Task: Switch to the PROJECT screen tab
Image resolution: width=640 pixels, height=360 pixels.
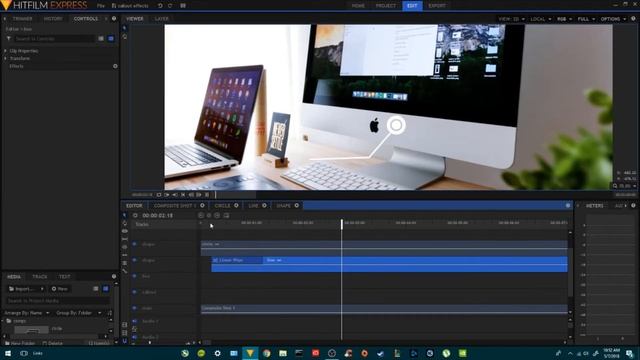Action: coord(385,6)
